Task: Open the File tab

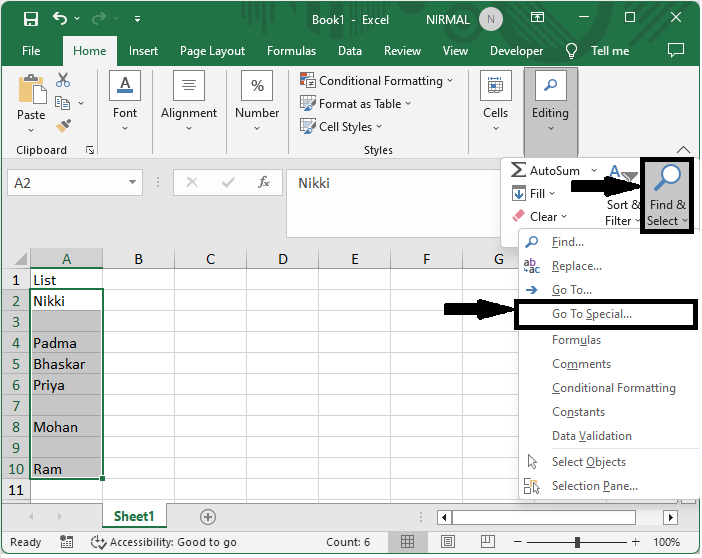Action: 31,51
